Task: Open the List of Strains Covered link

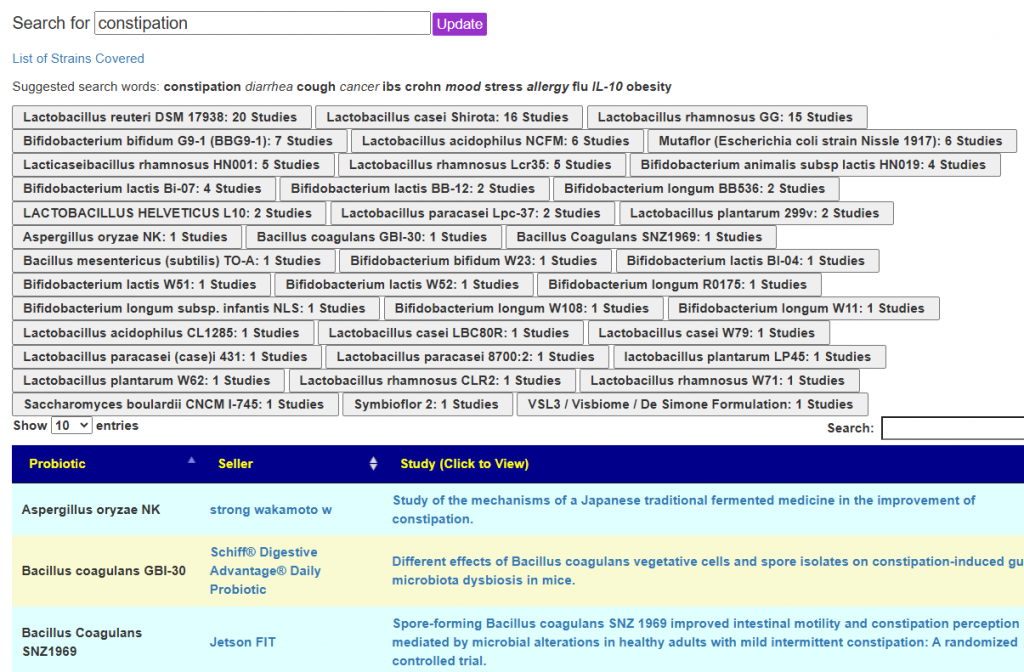Action: click(x=78, y=59)
